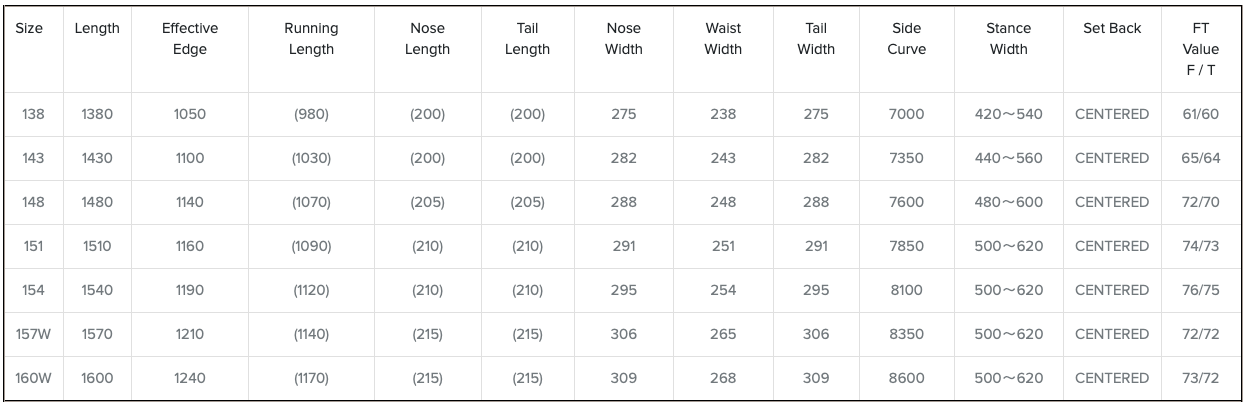Click the Set Back column header
This screenshot has height=407, width=1249.
point(1112,29)
